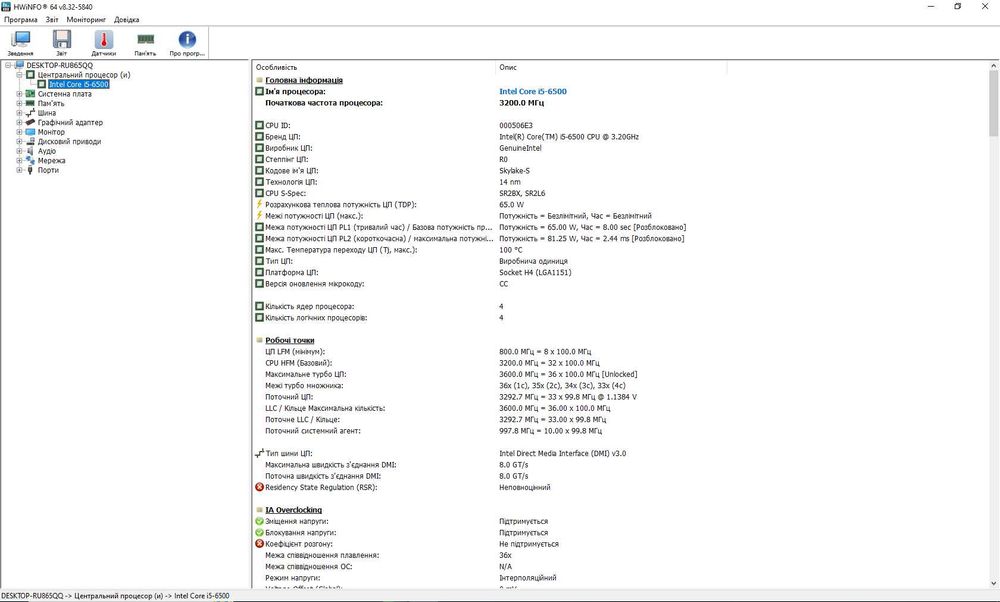Open the Про прогр... info icon
This screenshot has width=1000, height=602.
click(187, 40)
